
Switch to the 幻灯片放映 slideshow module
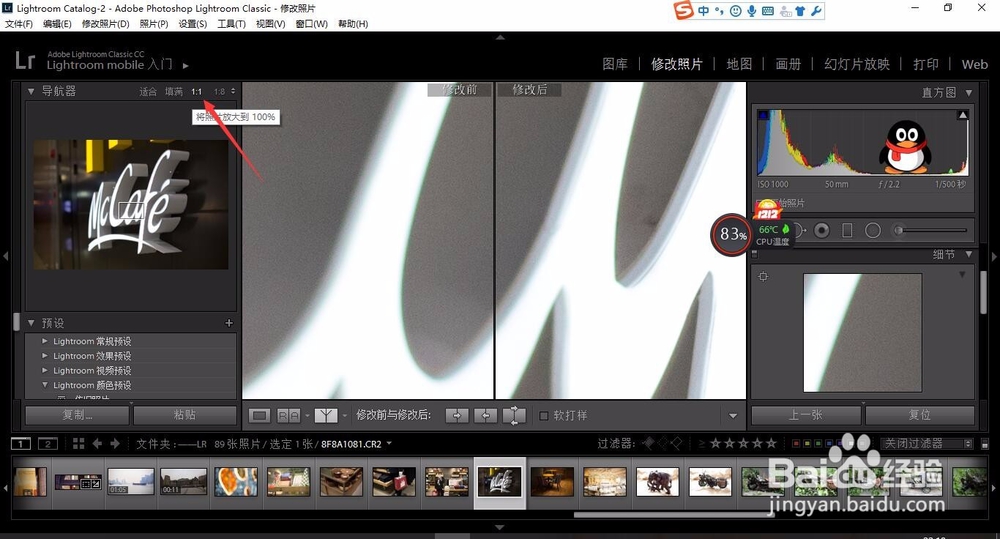[857, 64]
